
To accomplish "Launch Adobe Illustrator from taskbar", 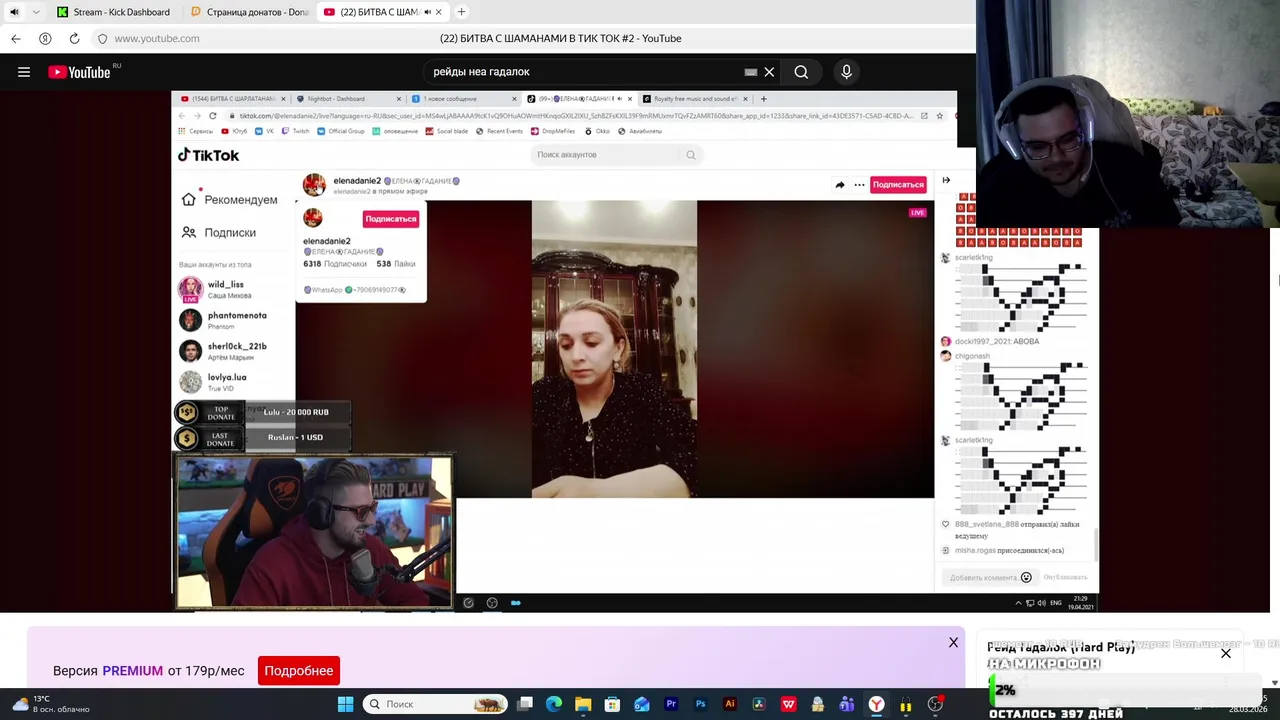I will click(x=729, y=704).
